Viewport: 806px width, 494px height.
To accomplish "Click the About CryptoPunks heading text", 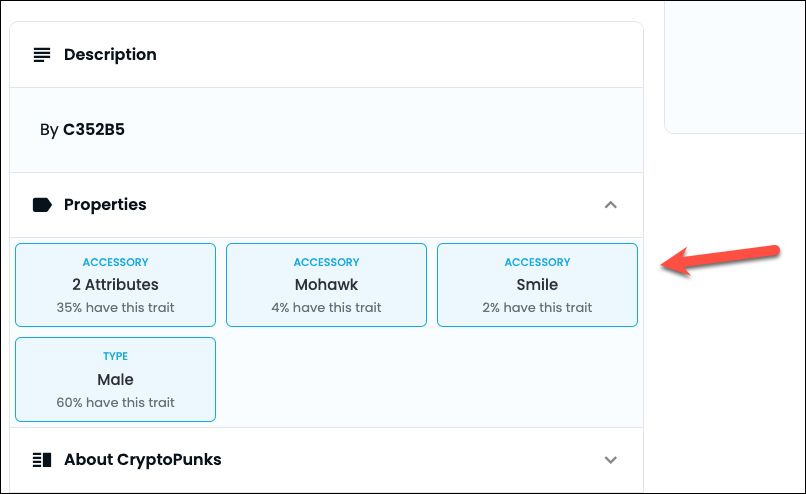I will pyautogui.click(x=143, y=460).
